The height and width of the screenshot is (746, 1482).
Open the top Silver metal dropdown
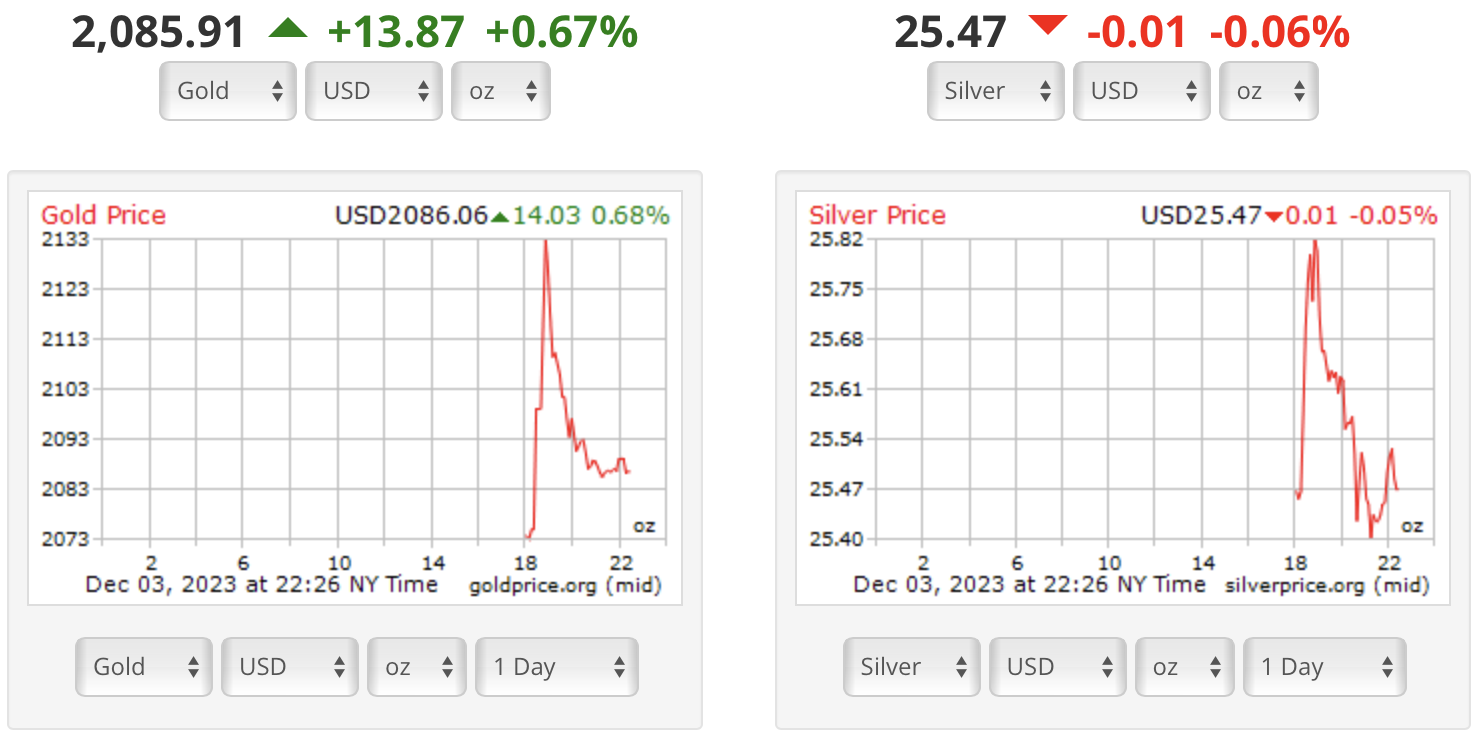click(x=996, y=91)
